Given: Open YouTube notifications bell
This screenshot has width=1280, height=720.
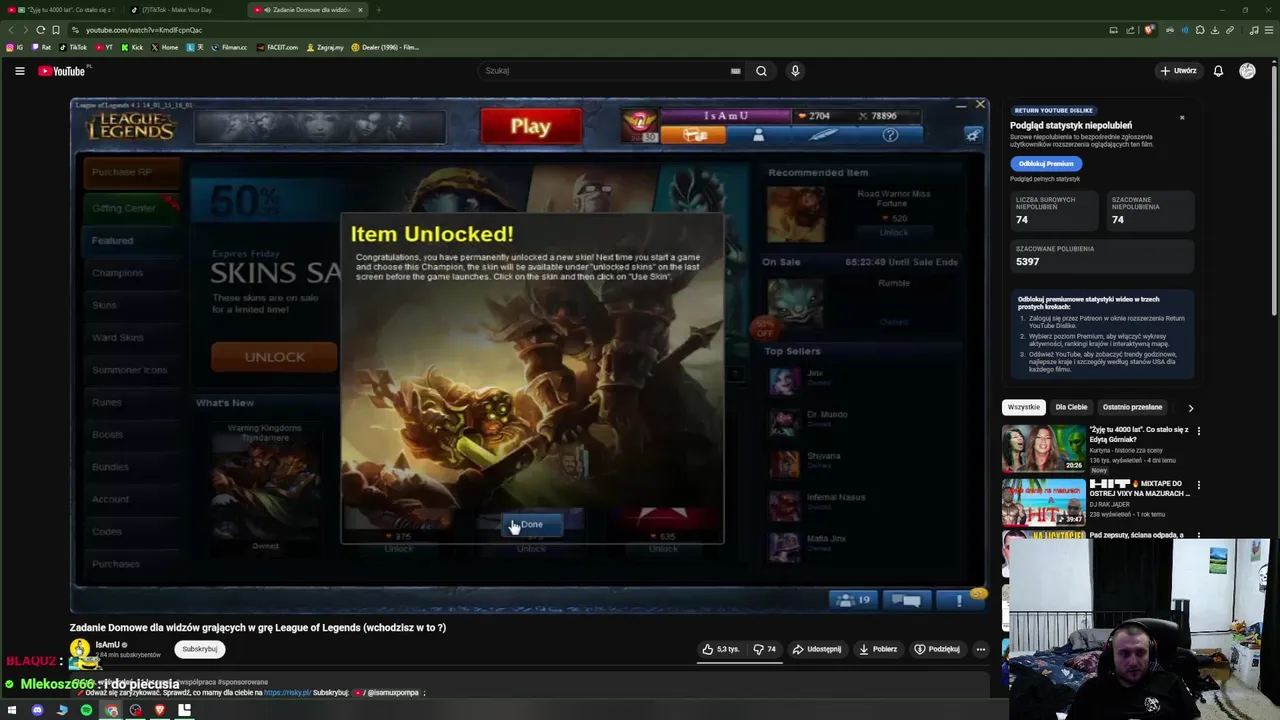Looking at the screenshot, I should [x=1218, y=71].
